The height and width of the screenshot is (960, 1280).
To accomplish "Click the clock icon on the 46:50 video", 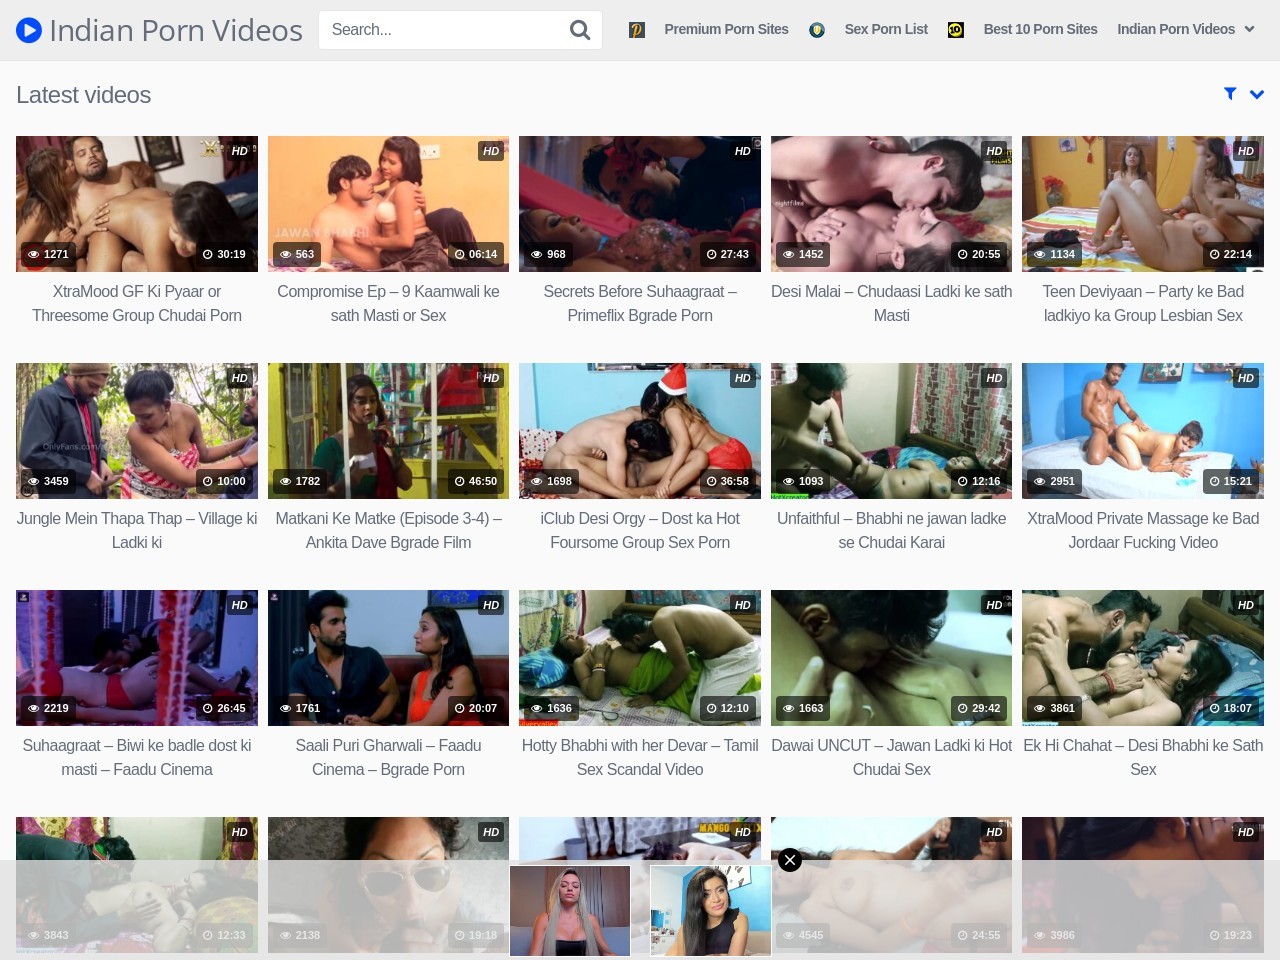I will [459, 481].
